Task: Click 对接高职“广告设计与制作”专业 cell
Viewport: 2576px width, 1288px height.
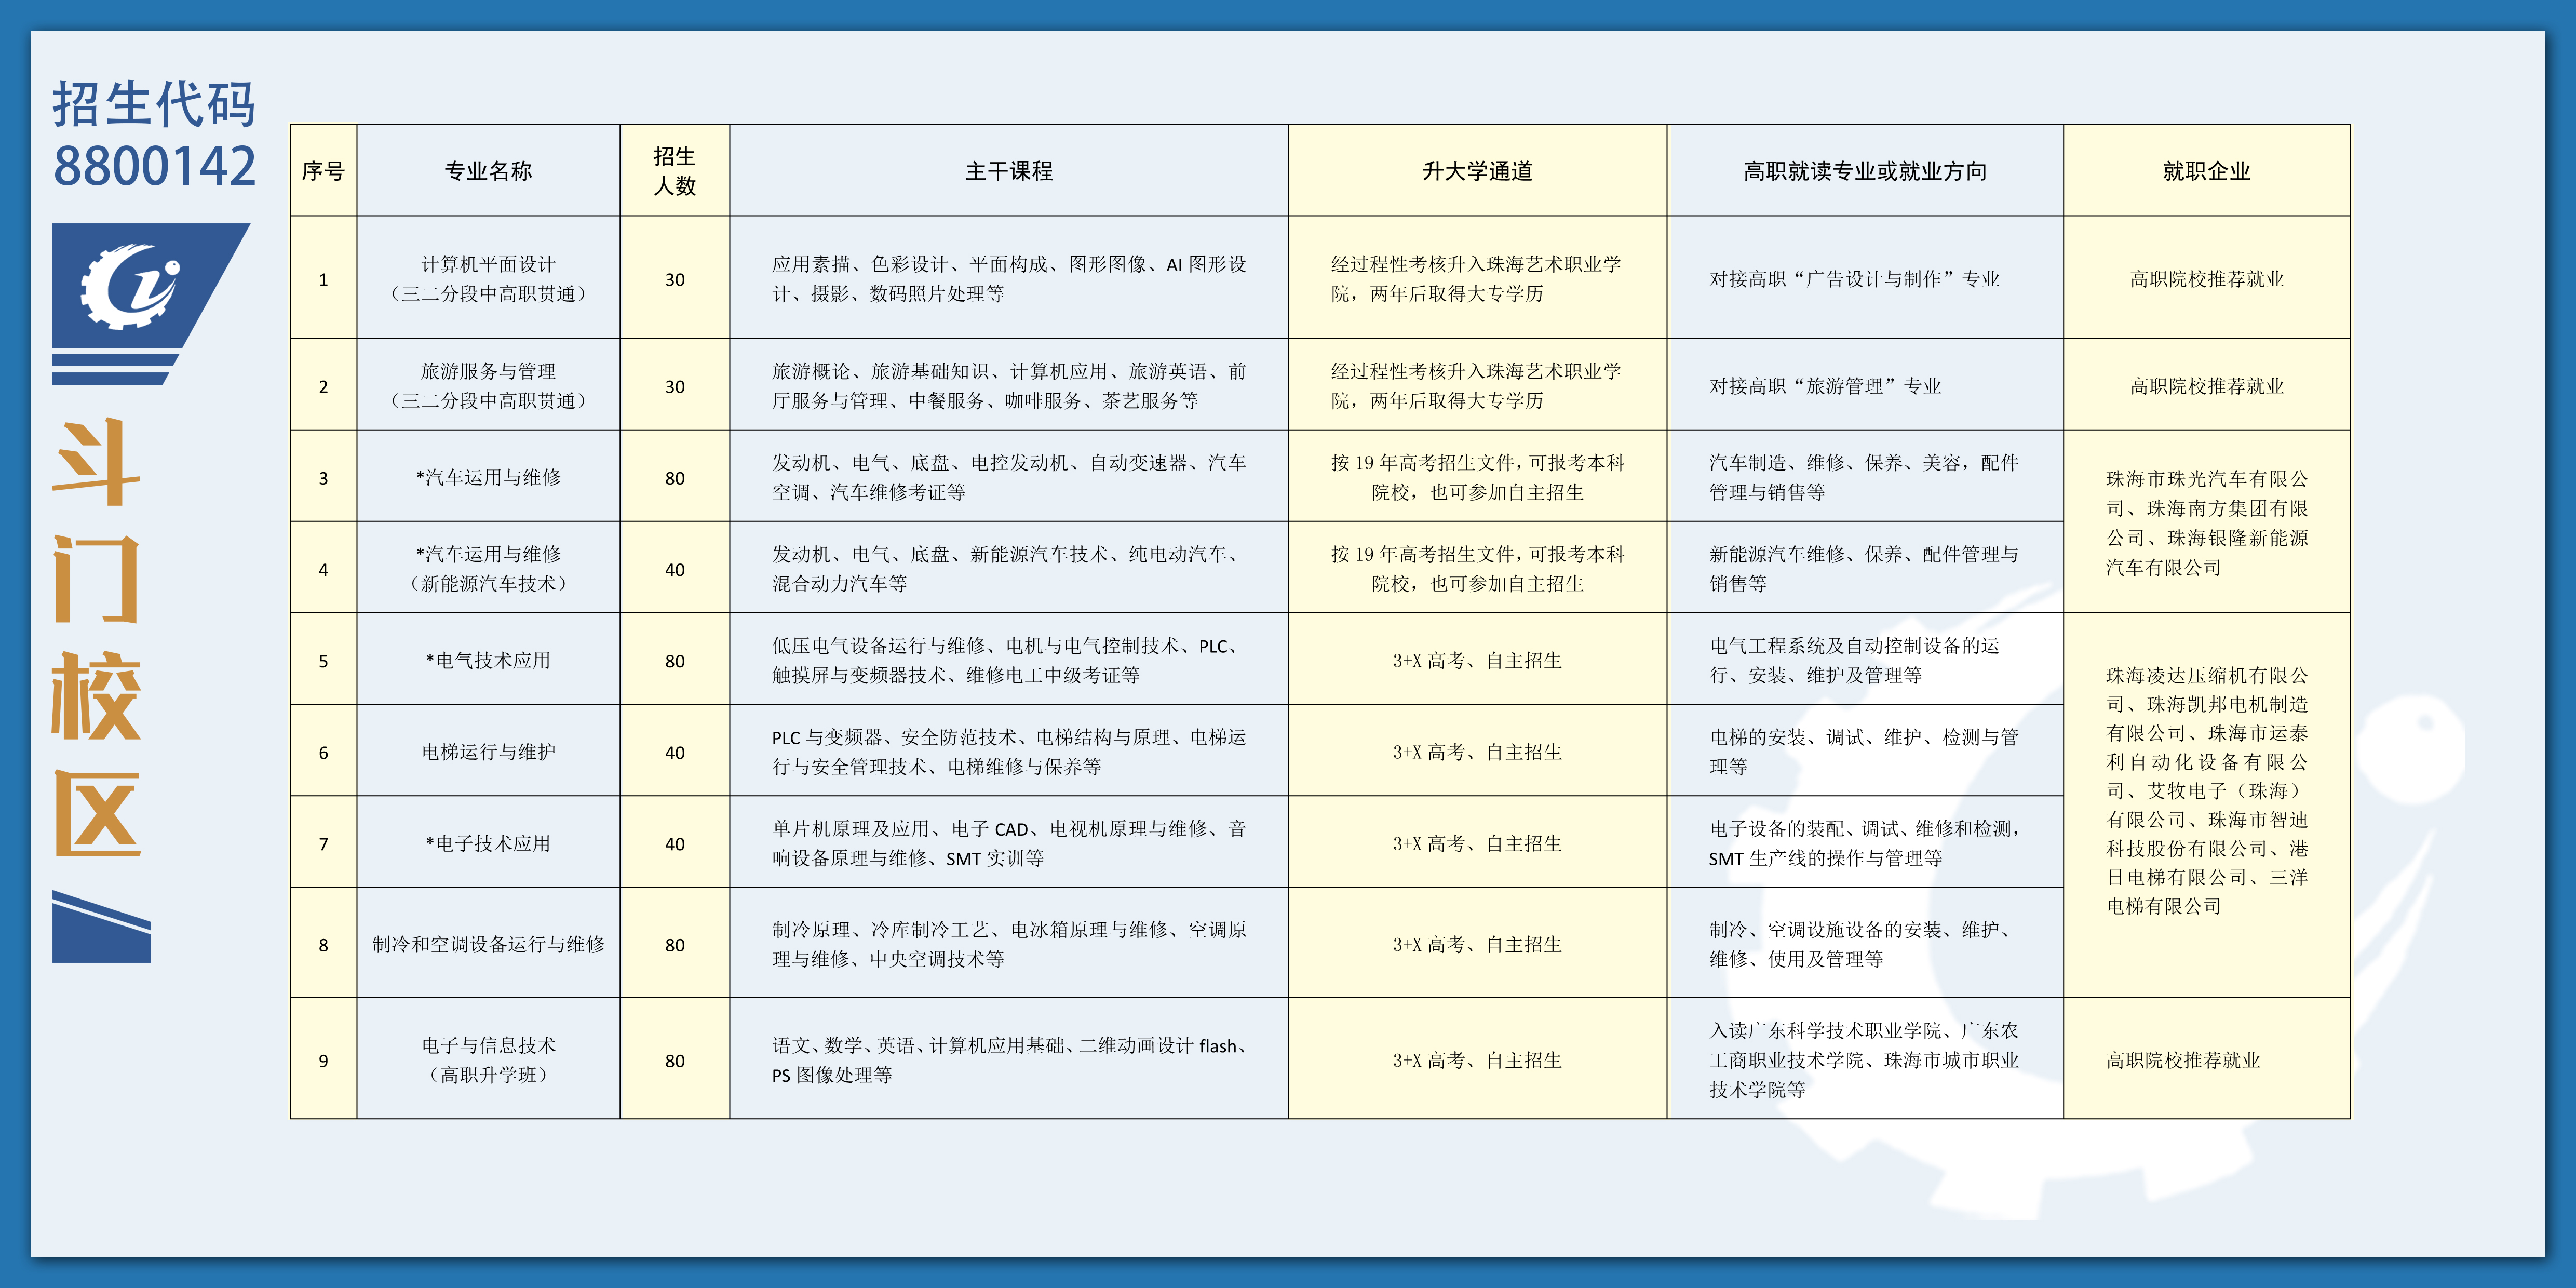Action: (x=1865, y=278)
